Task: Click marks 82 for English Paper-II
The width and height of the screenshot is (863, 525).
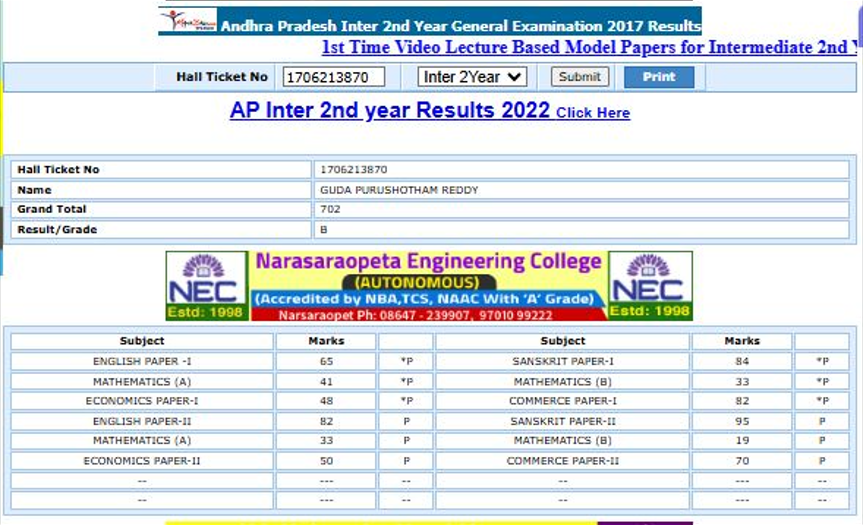Action: [x=326, y=421]
